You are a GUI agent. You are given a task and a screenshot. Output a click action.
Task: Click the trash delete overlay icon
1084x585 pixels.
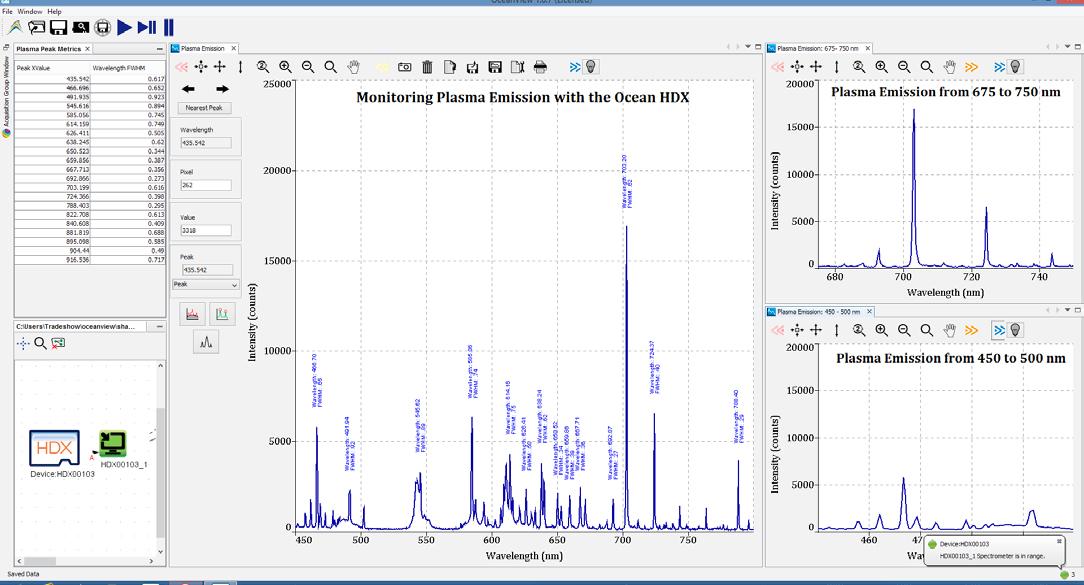click(427, 67)
